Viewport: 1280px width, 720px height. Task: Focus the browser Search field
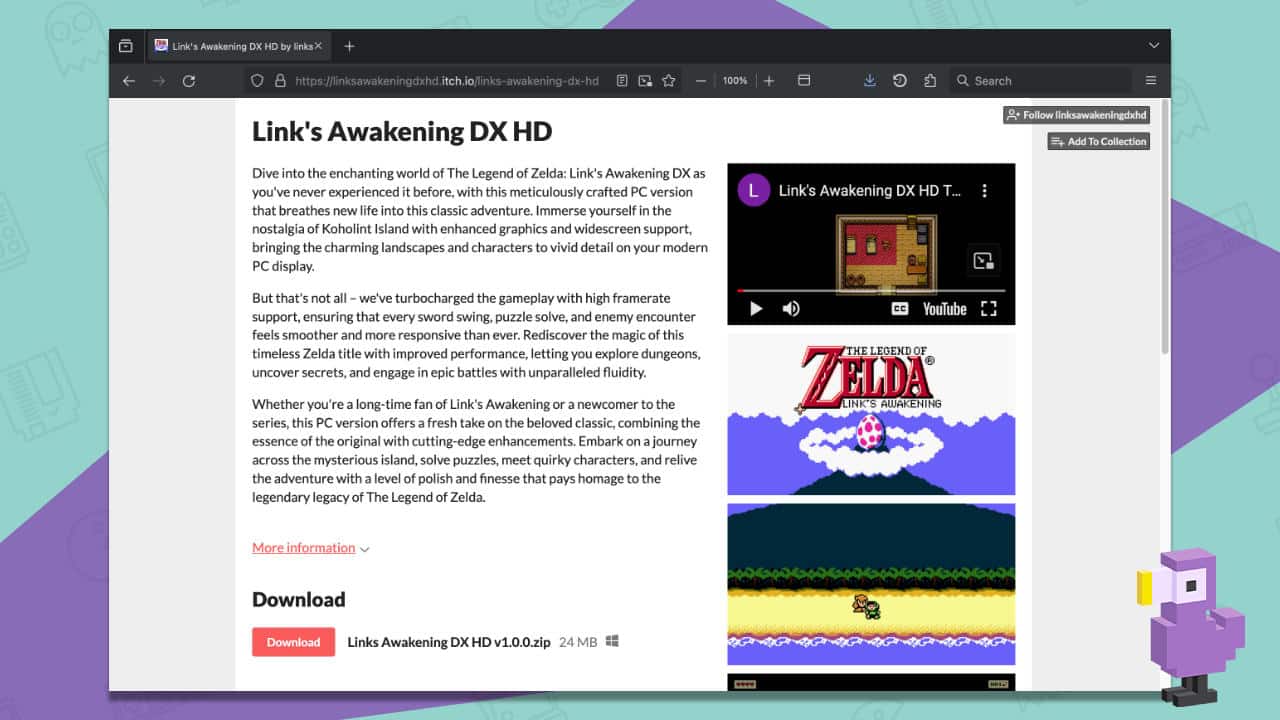[x=1040, y=81]
